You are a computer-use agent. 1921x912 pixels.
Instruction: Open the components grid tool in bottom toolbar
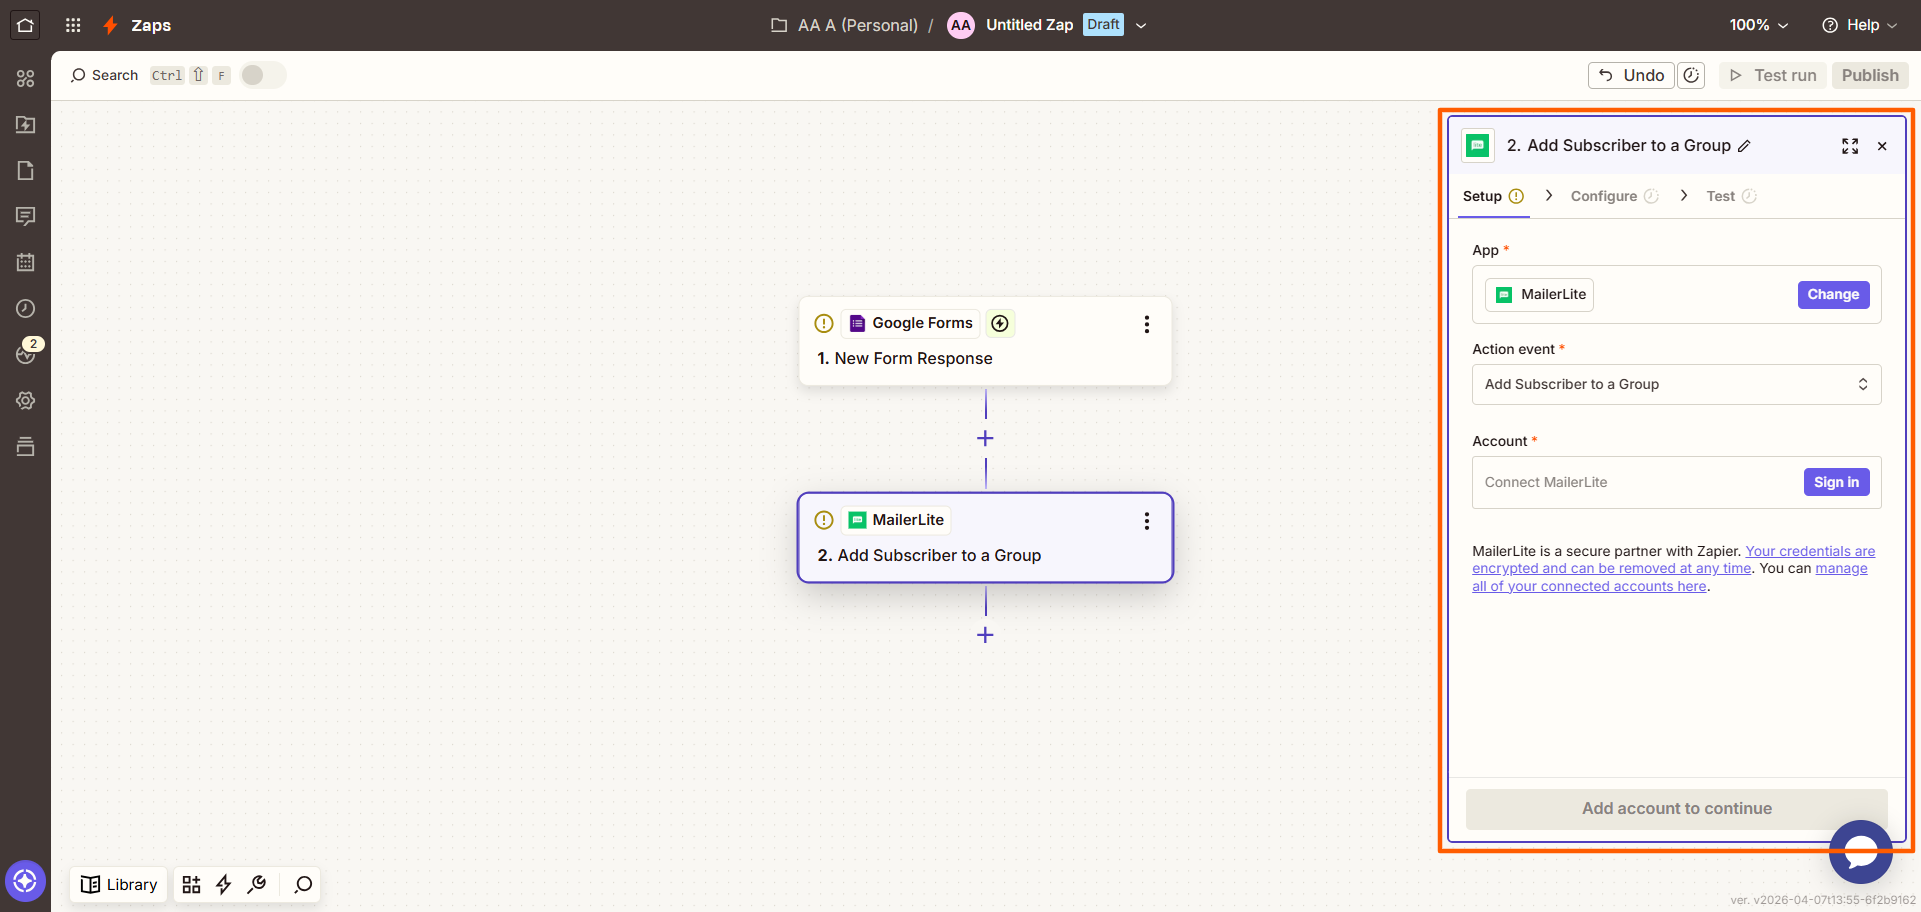(192, 885)
